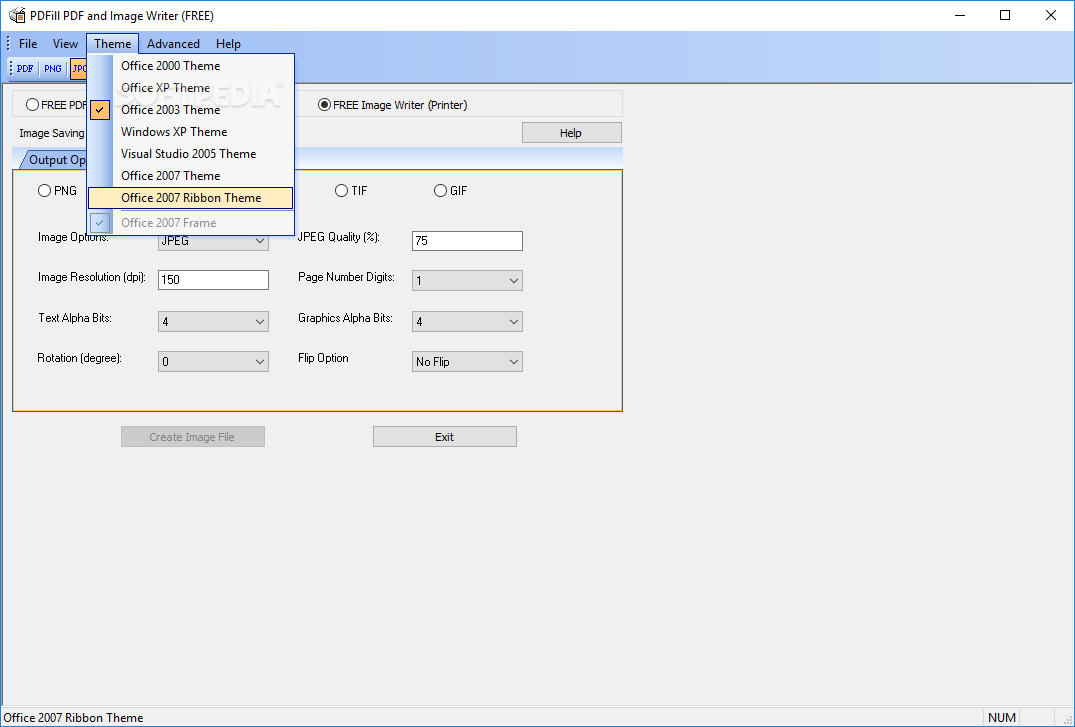Image resolution: width=1075 pixels, height=727 pixels.
Task: Click the 'Graphics Alpha Bits:' label
Action: click(x=346, y=318)
